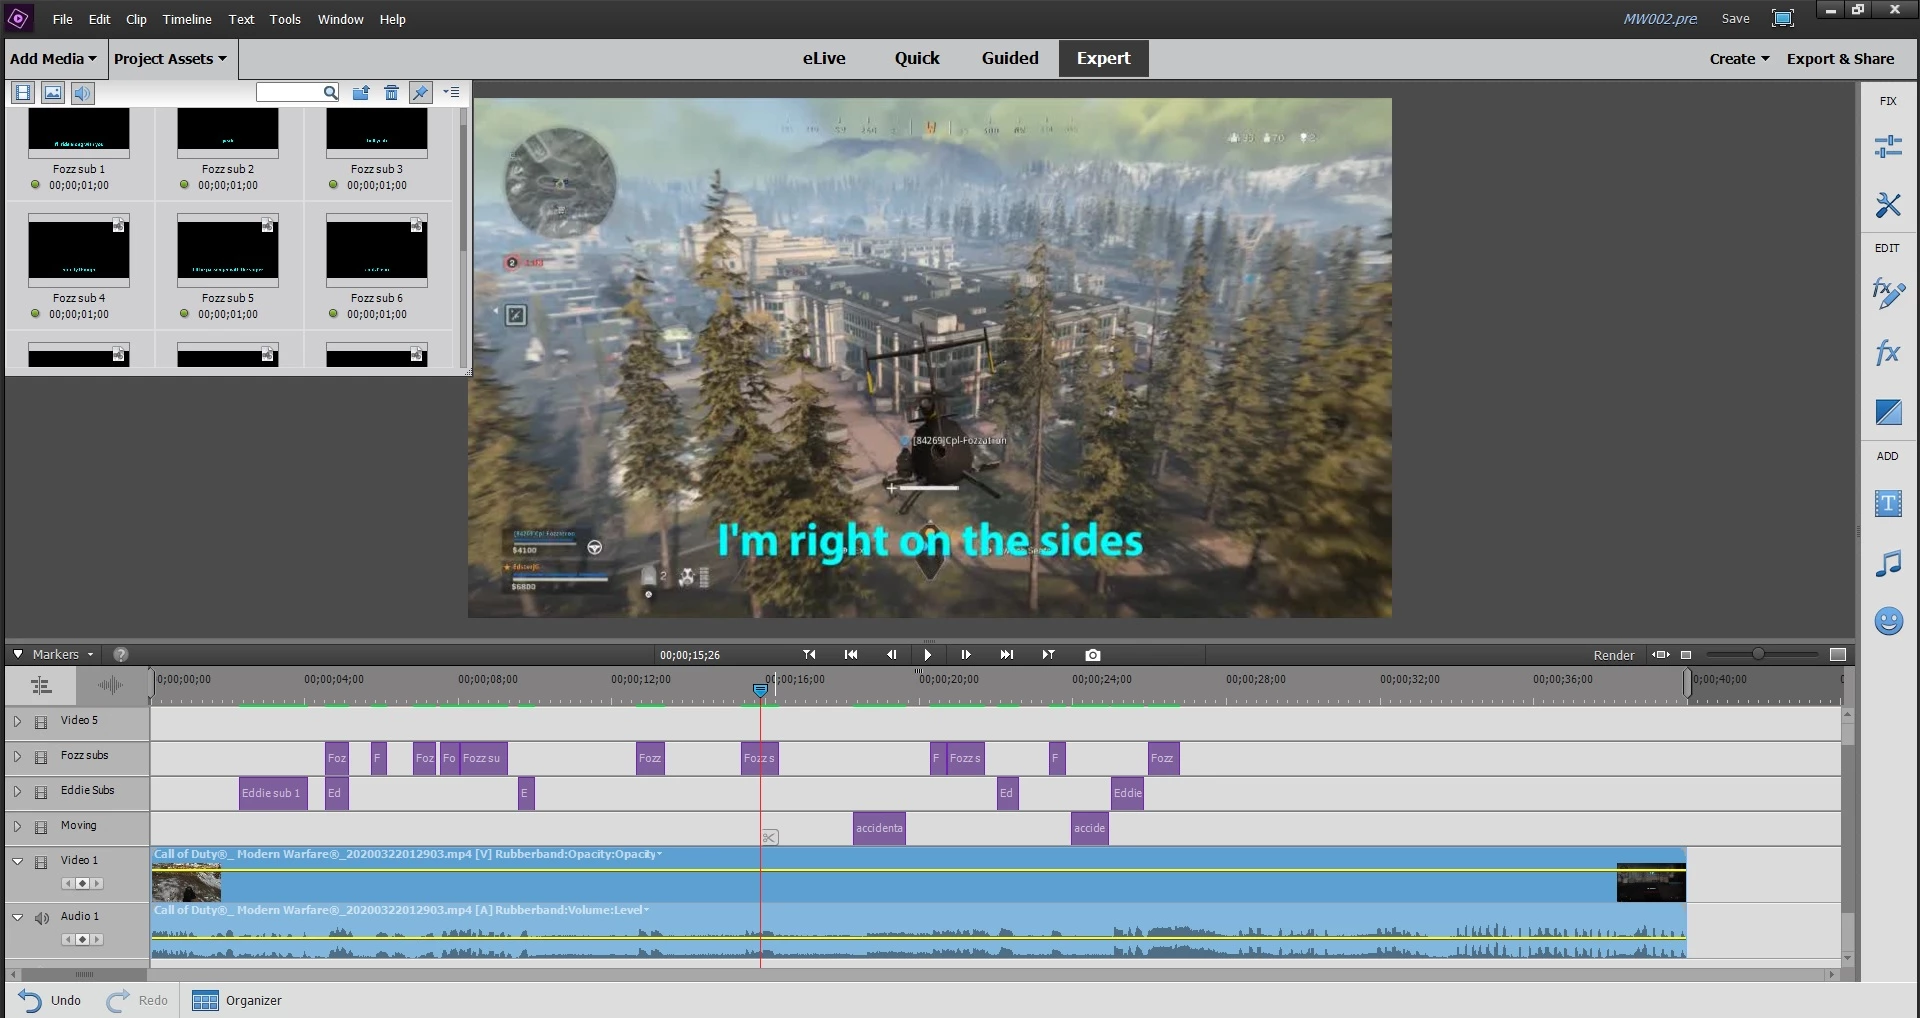
Task: Step back one frame
Action: pyautogui.click(x=891, y=655)
